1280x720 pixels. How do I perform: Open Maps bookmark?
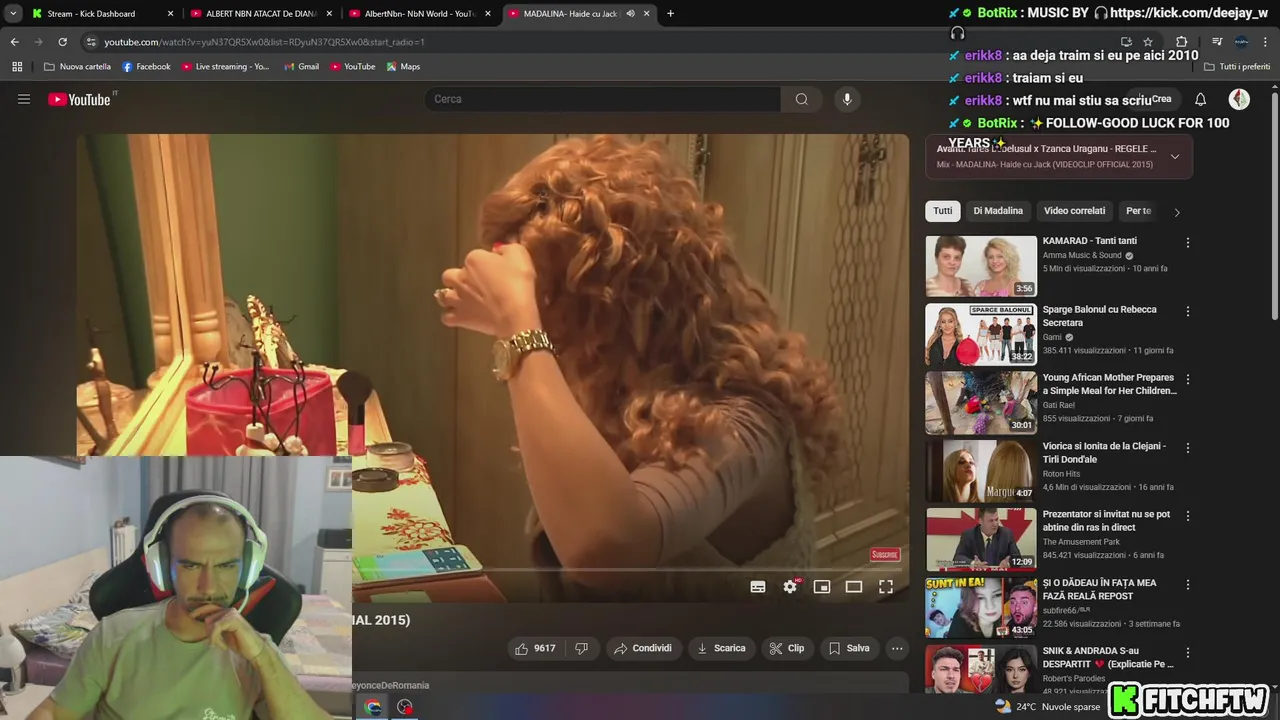pos(404,67)
